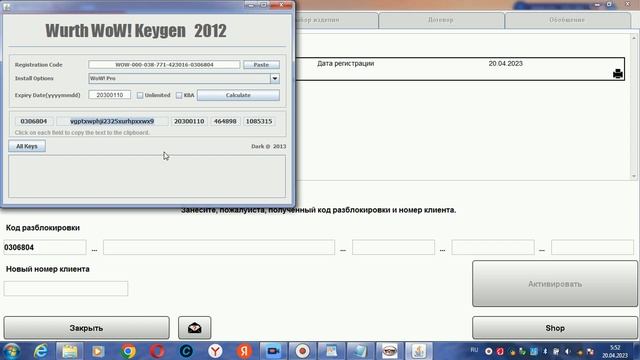Click the Дата регистрации label in the table
This screenshot has height=360, width=640.
click(346, 63)
